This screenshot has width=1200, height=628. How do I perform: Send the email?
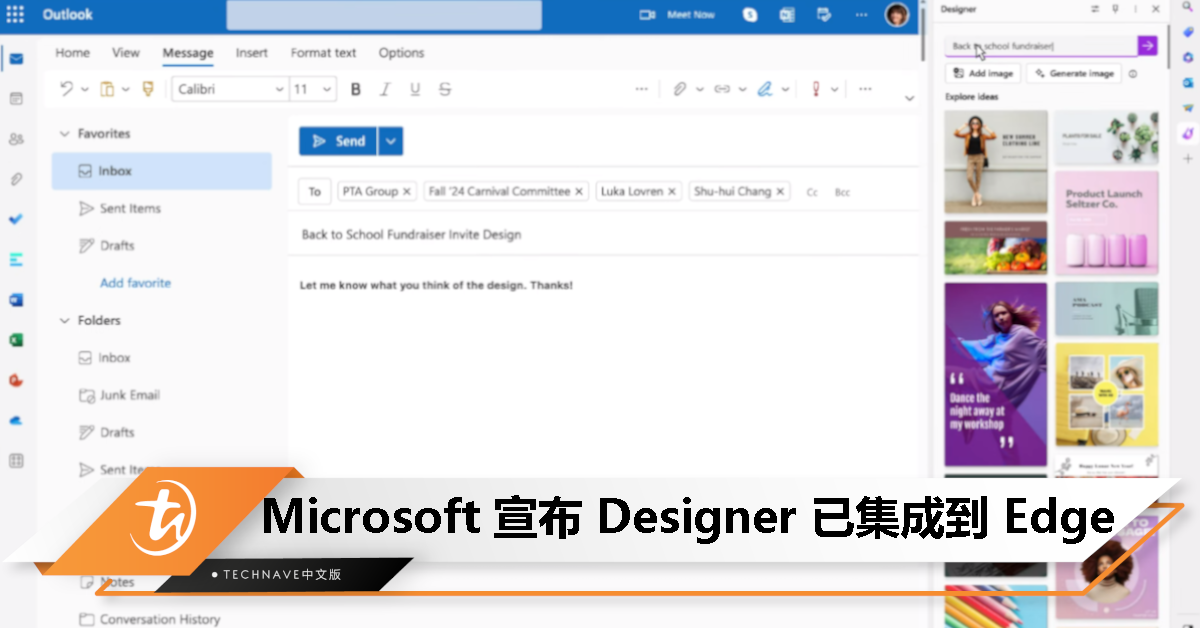coord(338,141)
